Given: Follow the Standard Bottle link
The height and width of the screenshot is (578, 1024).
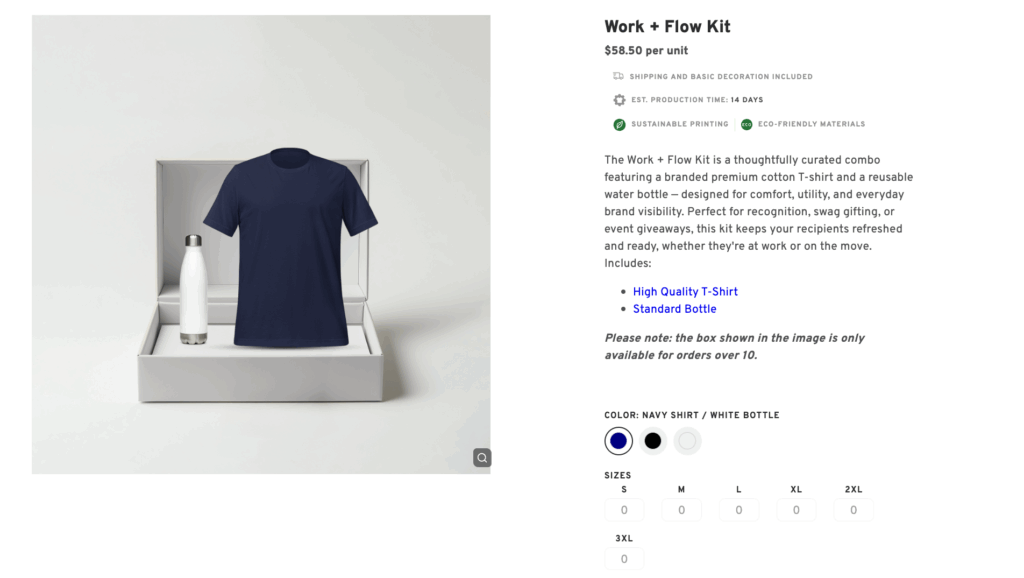Looking at the screenshot, I should tap(674, 309).
